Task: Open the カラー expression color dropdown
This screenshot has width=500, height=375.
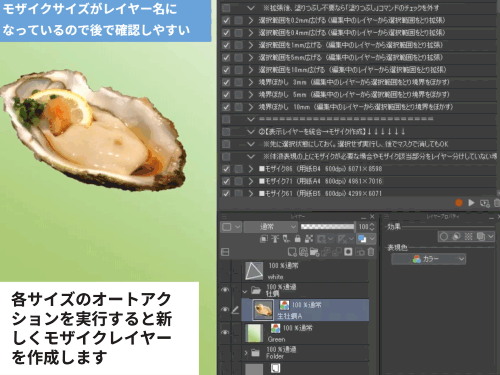Action: point(428,259)
